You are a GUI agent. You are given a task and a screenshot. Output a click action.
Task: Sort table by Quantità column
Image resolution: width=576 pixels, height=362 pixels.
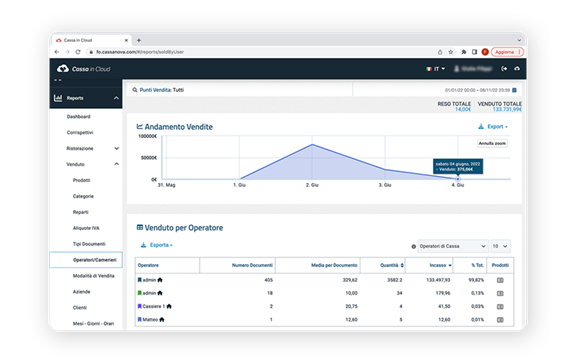point(392,265)
